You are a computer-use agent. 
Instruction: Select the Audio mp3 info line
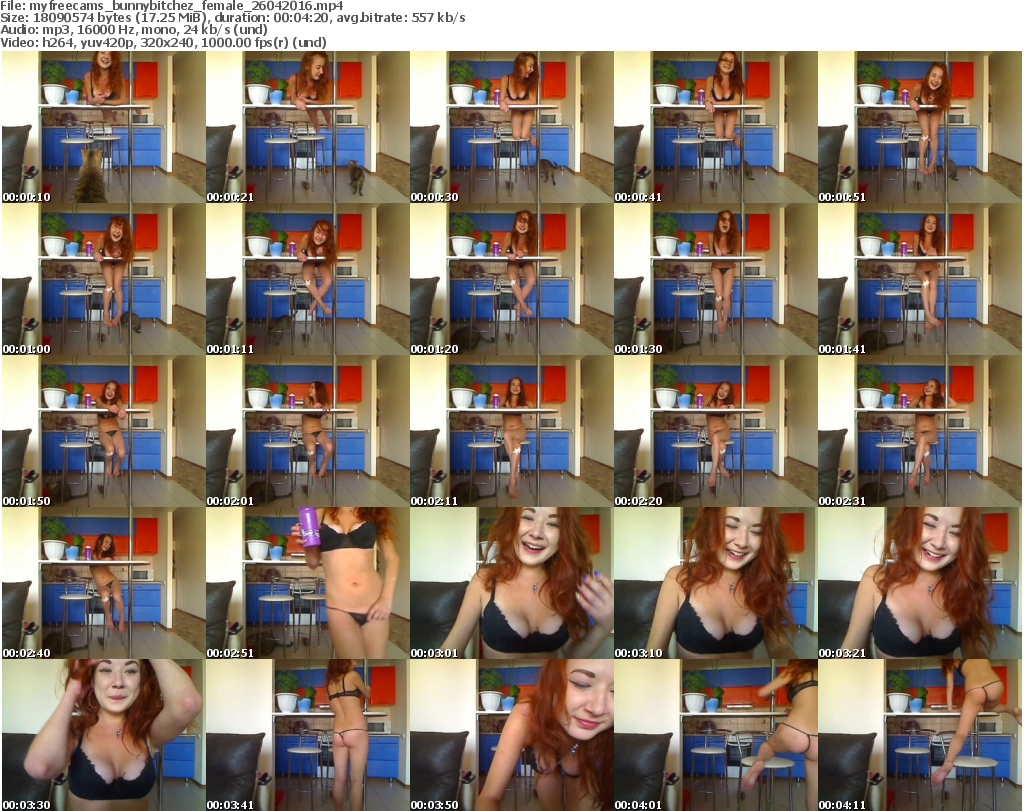(x=134, y=30)
